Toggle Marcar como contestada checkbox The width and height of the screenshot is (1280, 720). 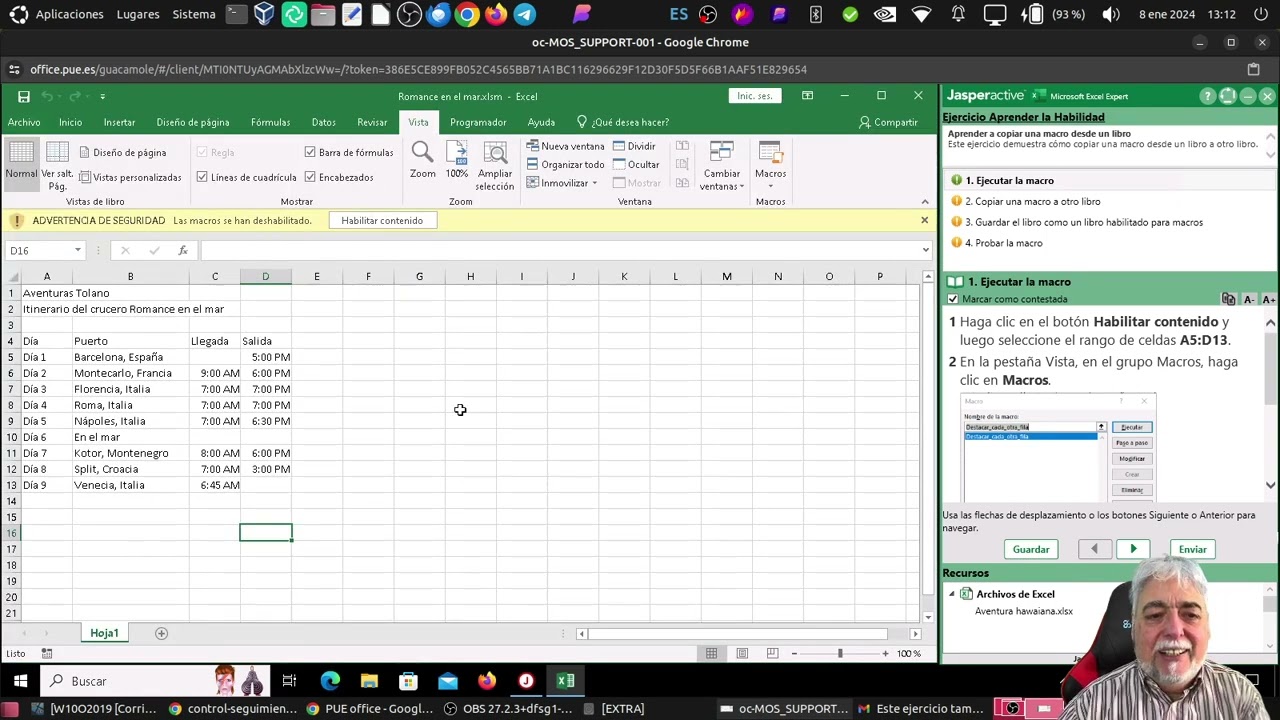pos(952,299)
